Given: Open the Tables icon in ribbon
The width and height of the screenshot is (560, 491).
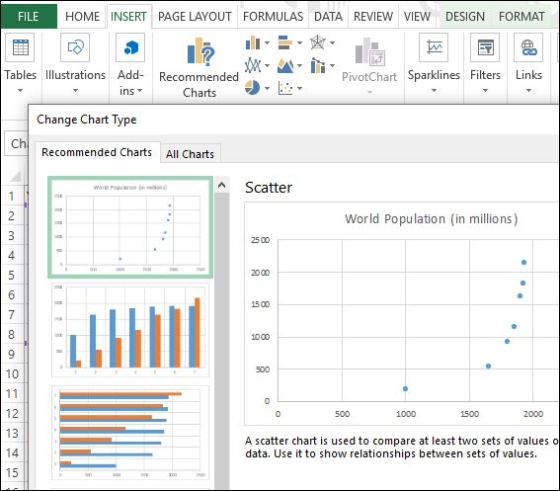Looking at the screenshot, I should pyautogui.click(x=20, y=47).
